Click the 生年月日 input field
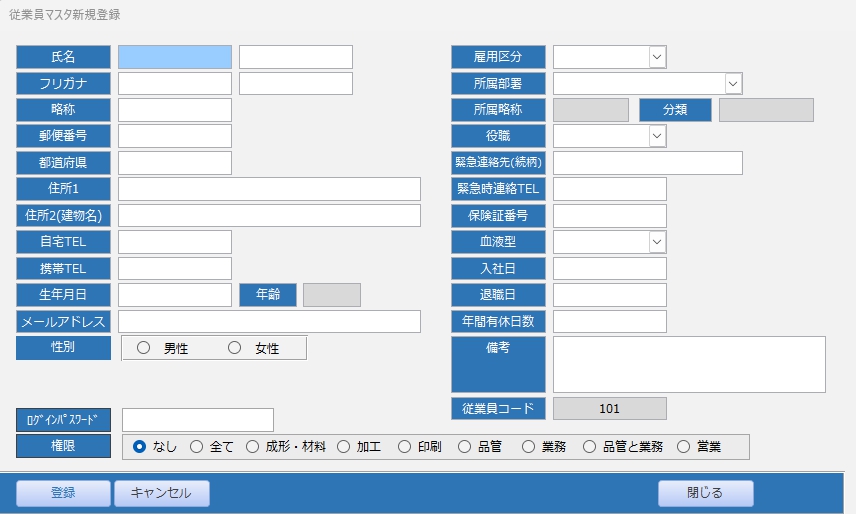The height and width of the screenshot is (514, 856). point(175,295)
